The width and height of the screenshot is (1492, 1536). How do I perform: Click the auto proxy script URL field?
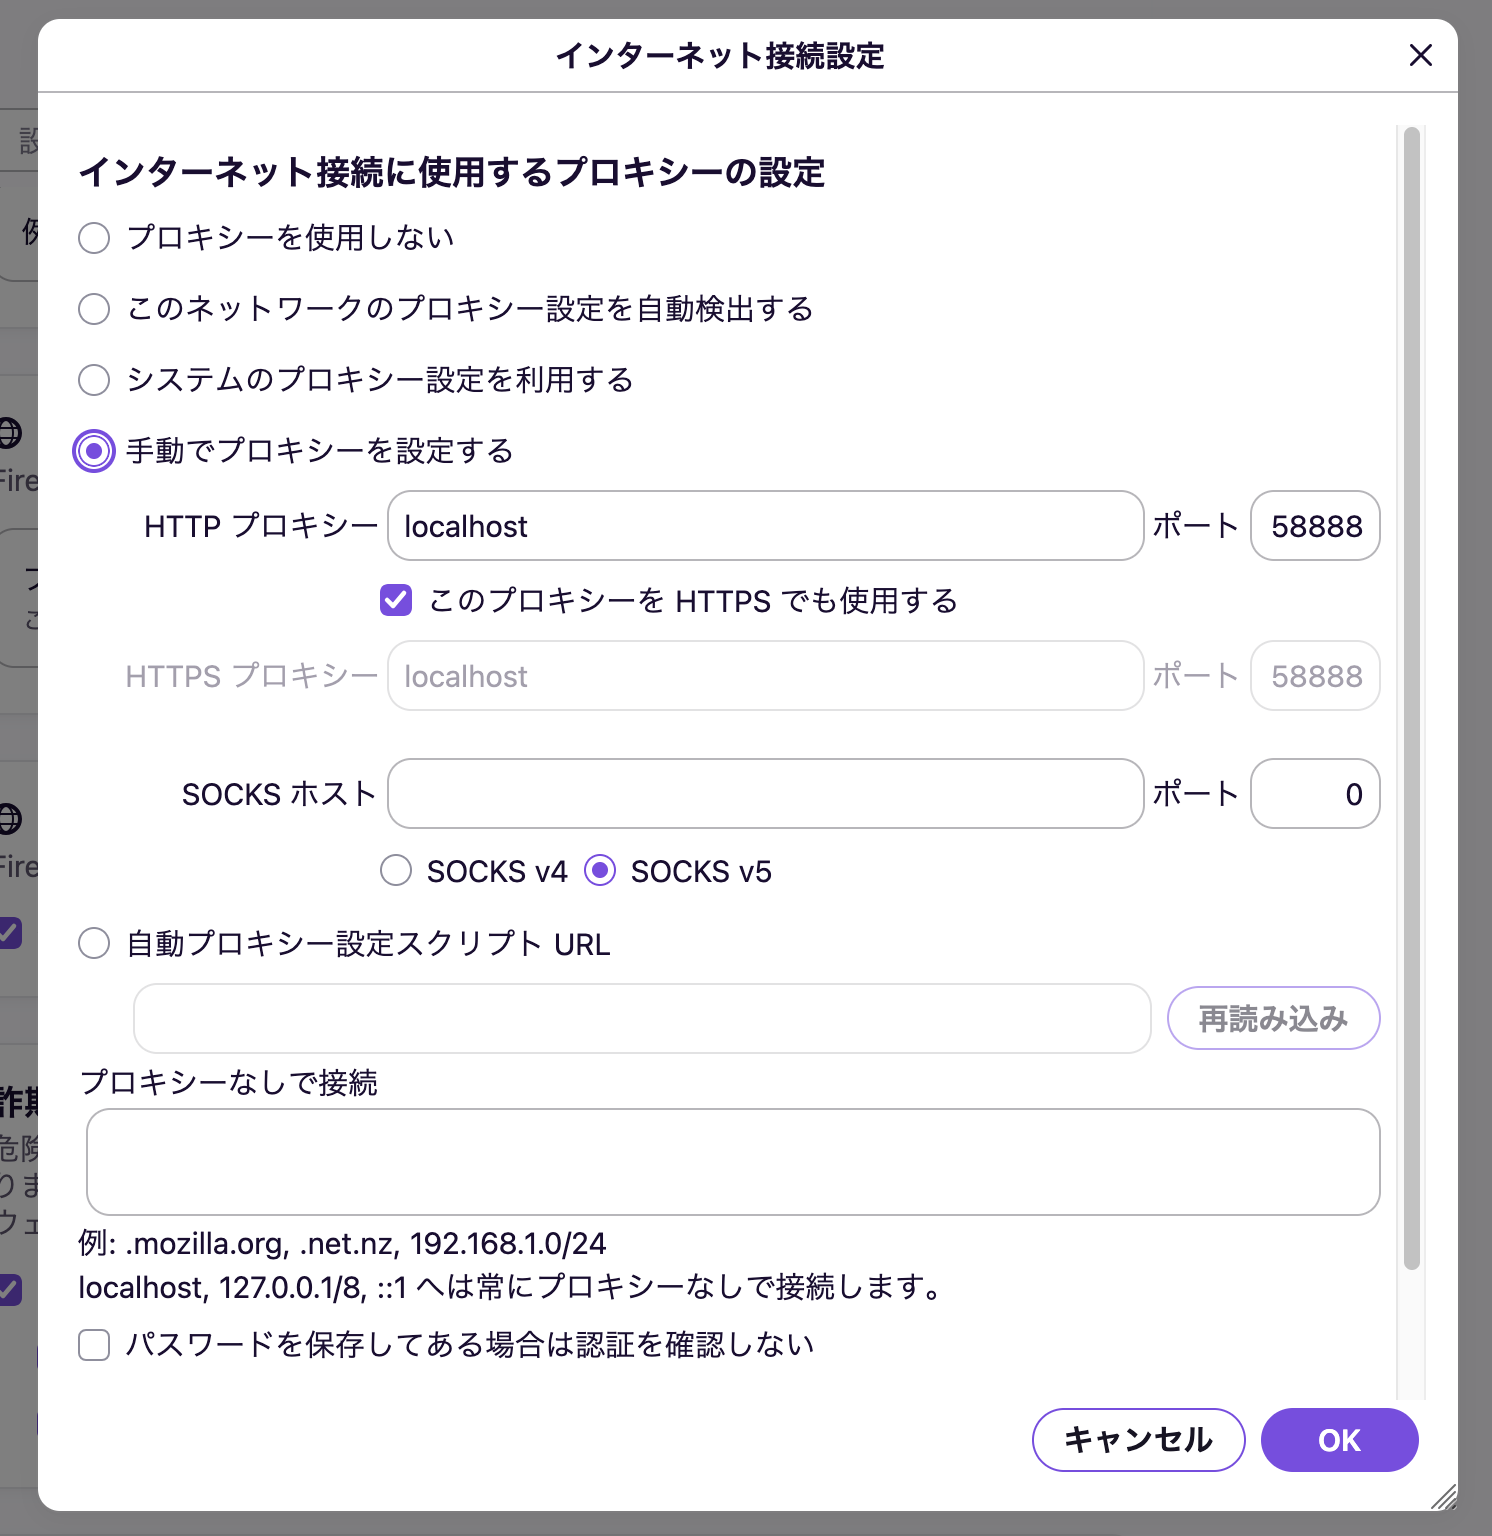coord(642,1018)
